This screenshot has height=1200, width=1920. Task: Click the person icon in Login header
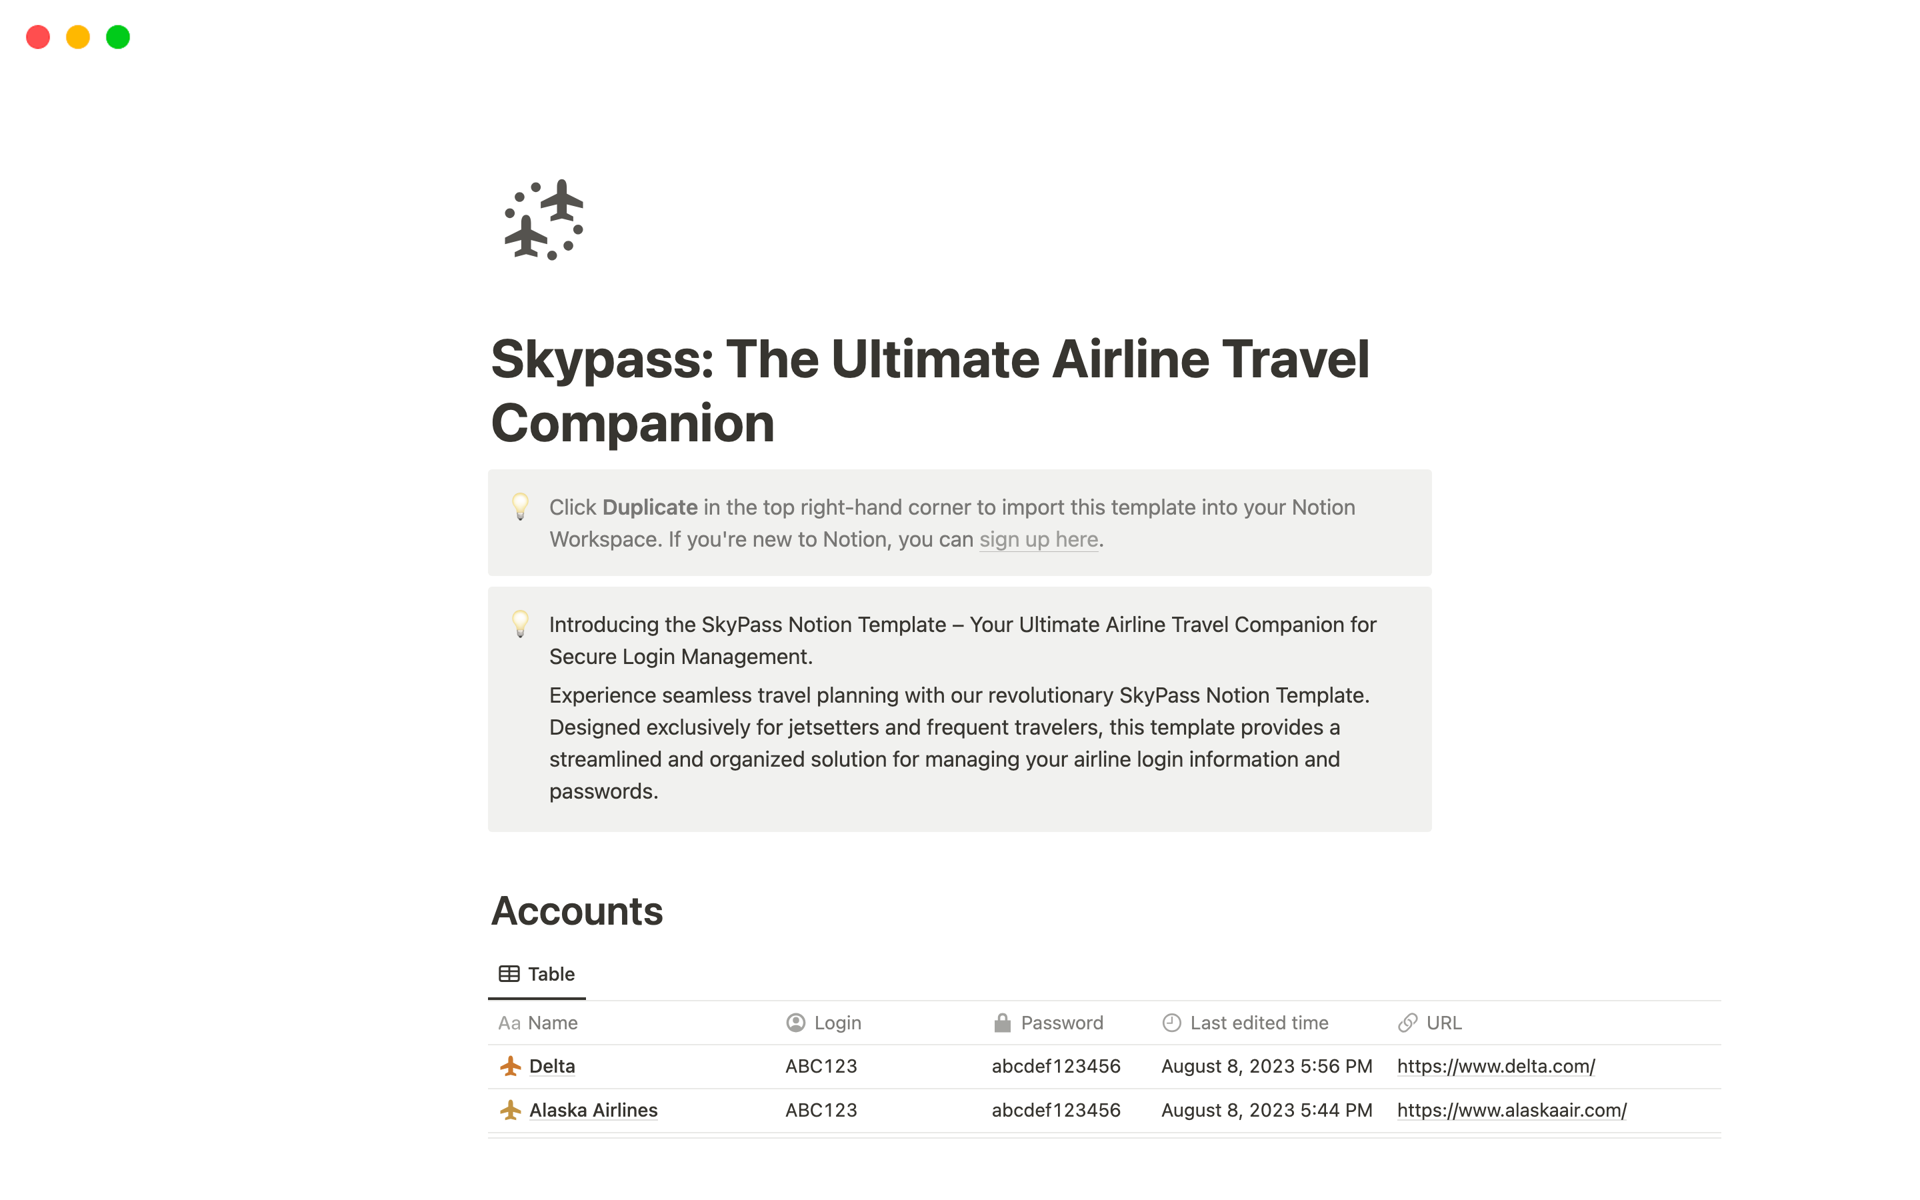tap(796, 1022)
